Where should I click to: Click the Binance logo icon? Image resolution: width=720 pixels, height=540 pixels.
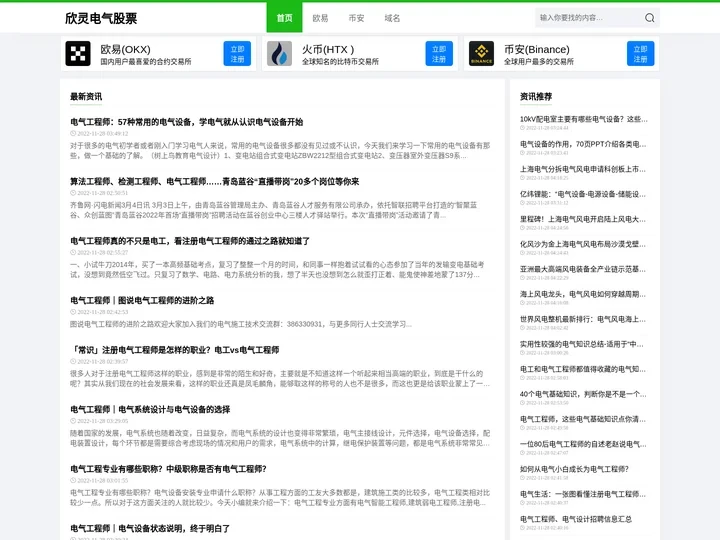pyautogui.click(x=481, y=53)
